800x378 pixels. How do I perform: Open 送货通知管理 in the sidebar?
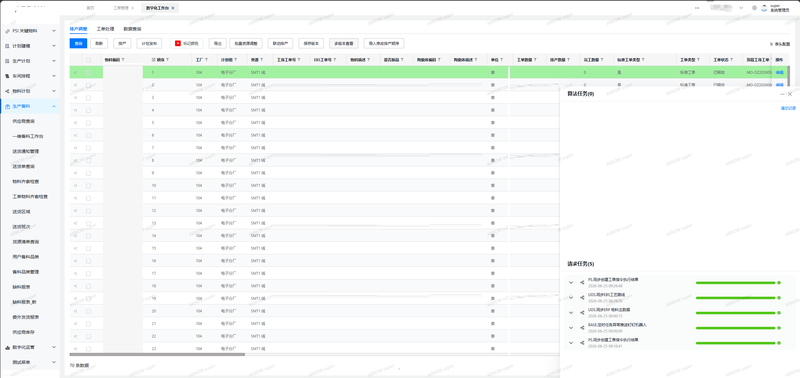(26, 152)
